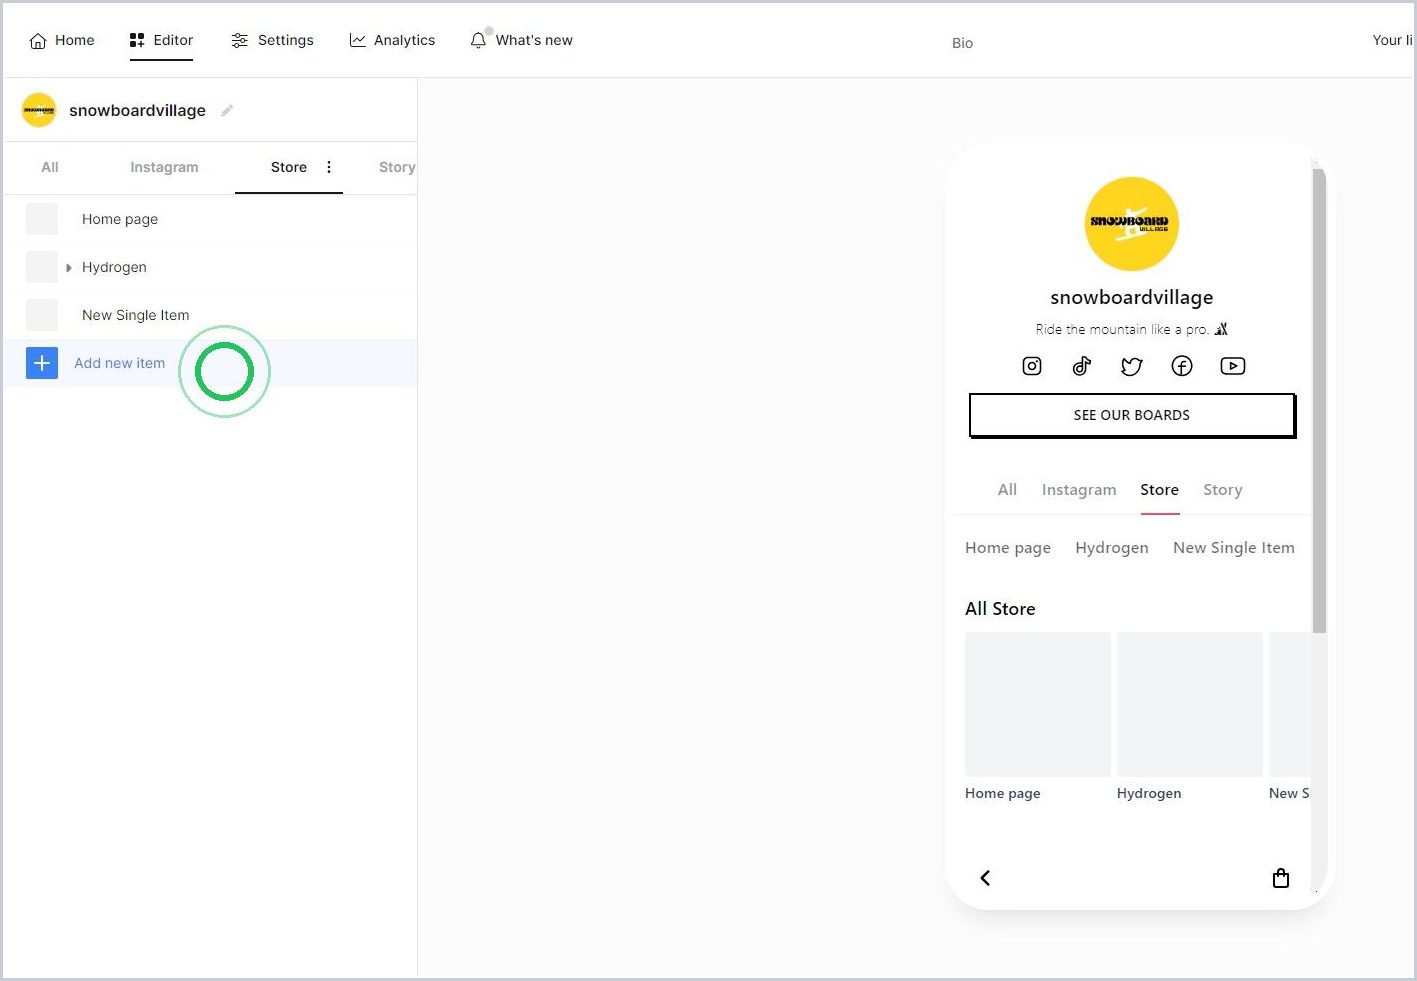
Task: Select the New Single Item row in sidebar
Action: coord(210,315)
